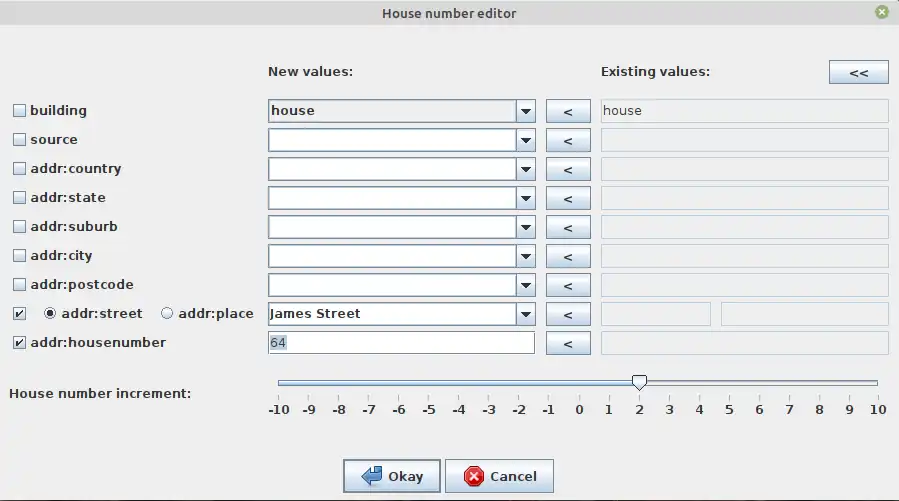Copy existing addr:postcode value with < button

coord(568,285)
